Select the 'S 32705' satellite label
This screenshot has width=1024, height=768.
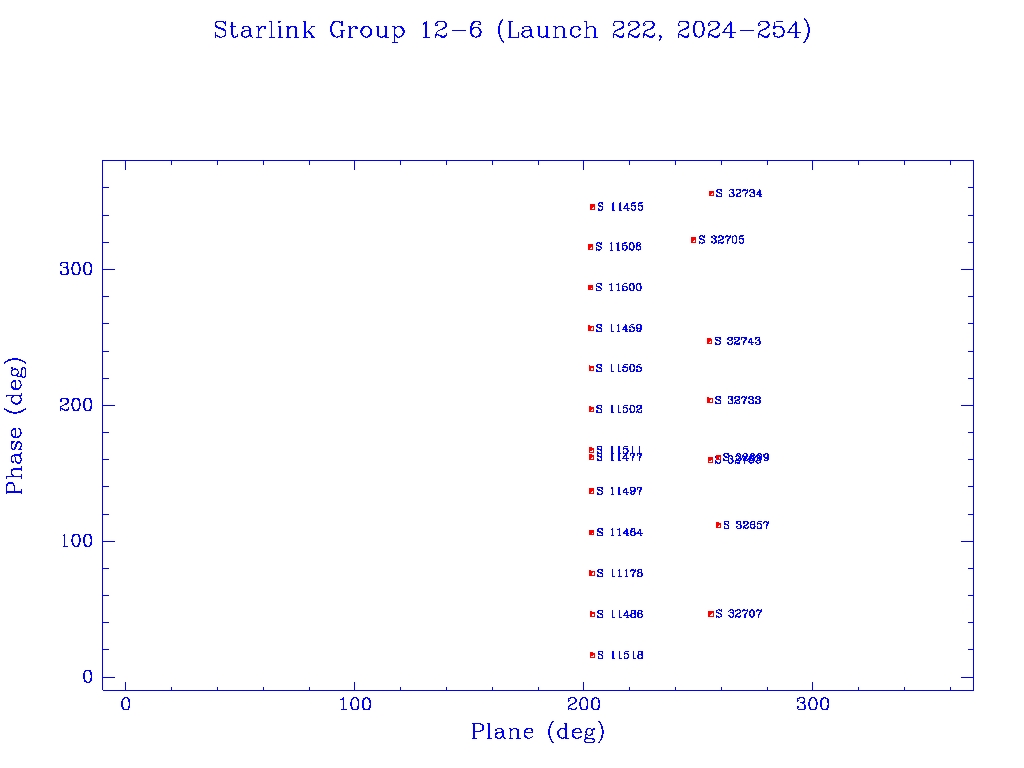(722, 240)
